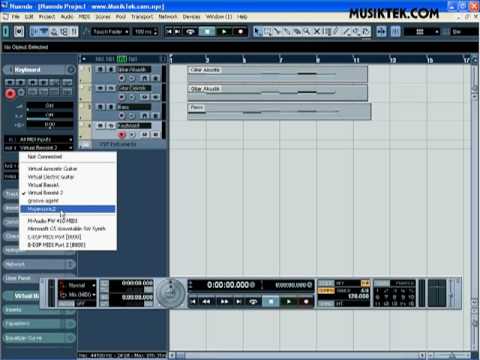Select the Glue tool in toolbar
480x360 pixels.
[287, 31]
